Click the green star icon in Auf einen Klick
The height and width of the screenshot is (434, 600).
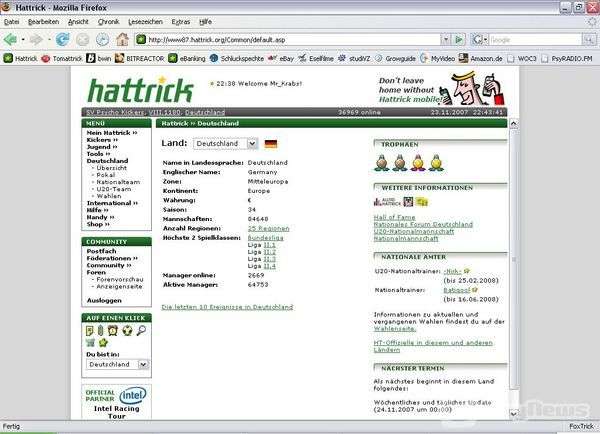point(103,343)
